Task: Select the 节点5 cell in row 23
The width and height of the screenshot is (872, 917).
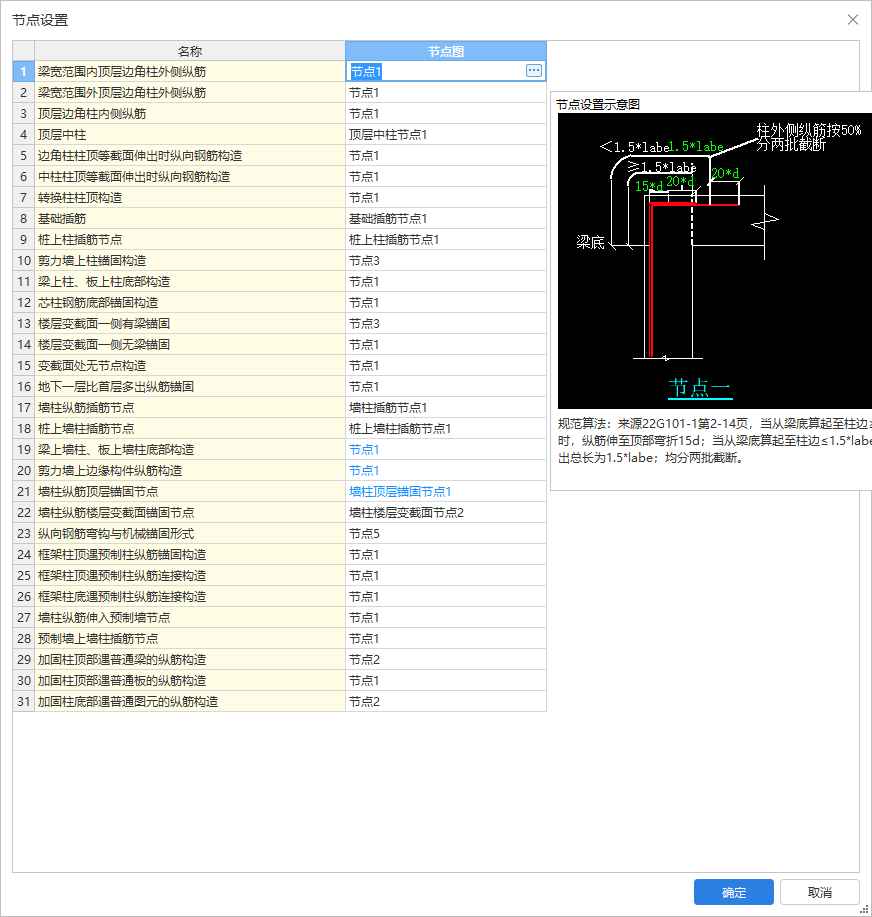Action: (362, 533)
